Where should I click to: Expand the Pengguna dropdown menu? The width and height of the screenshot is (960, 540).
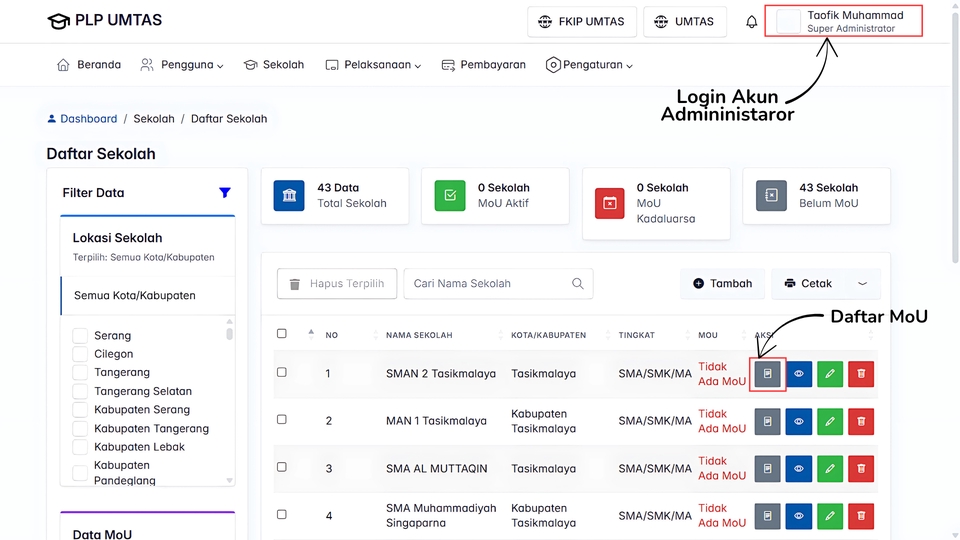(182, 65)
